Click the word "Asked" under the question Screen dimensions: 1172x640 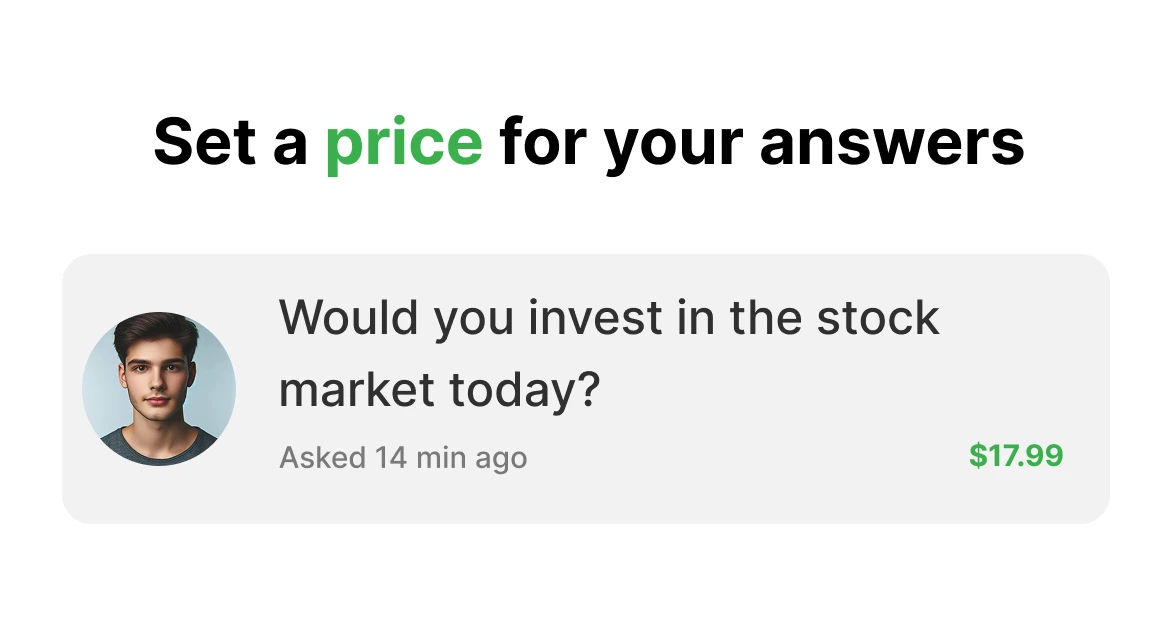[322, 458]
